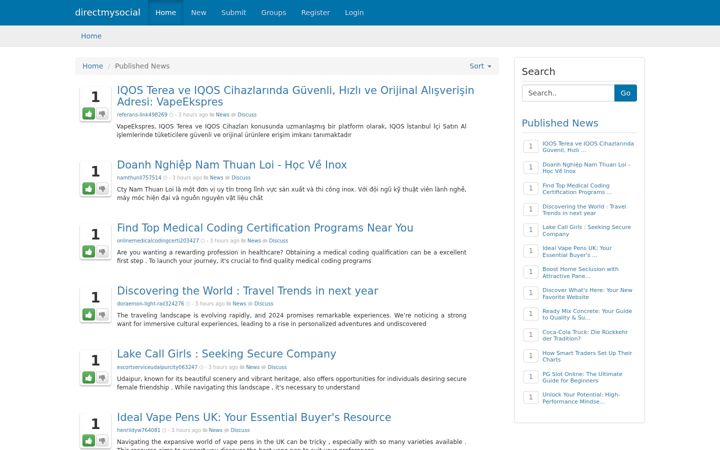The height and width of the screenshot is (450, 720).
Task: Downvote the Ideal Vape Pens UK post
Action: 102,441
